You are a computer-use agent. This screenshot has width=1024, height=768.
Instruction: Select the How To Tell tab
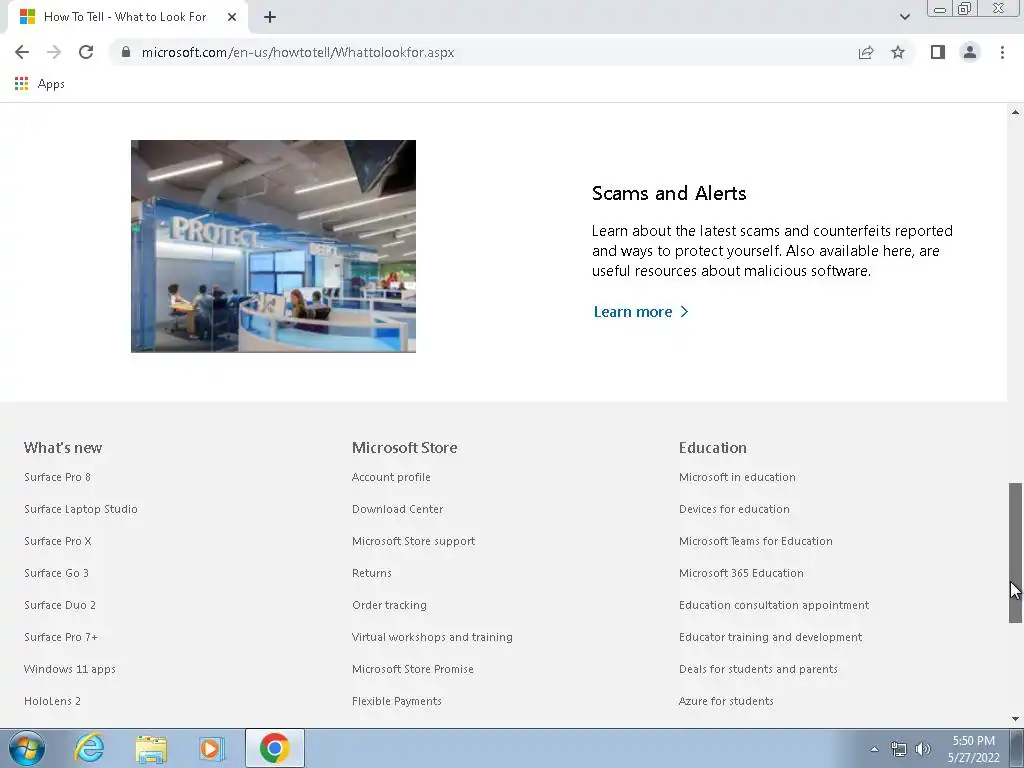(x=124, y=17)
